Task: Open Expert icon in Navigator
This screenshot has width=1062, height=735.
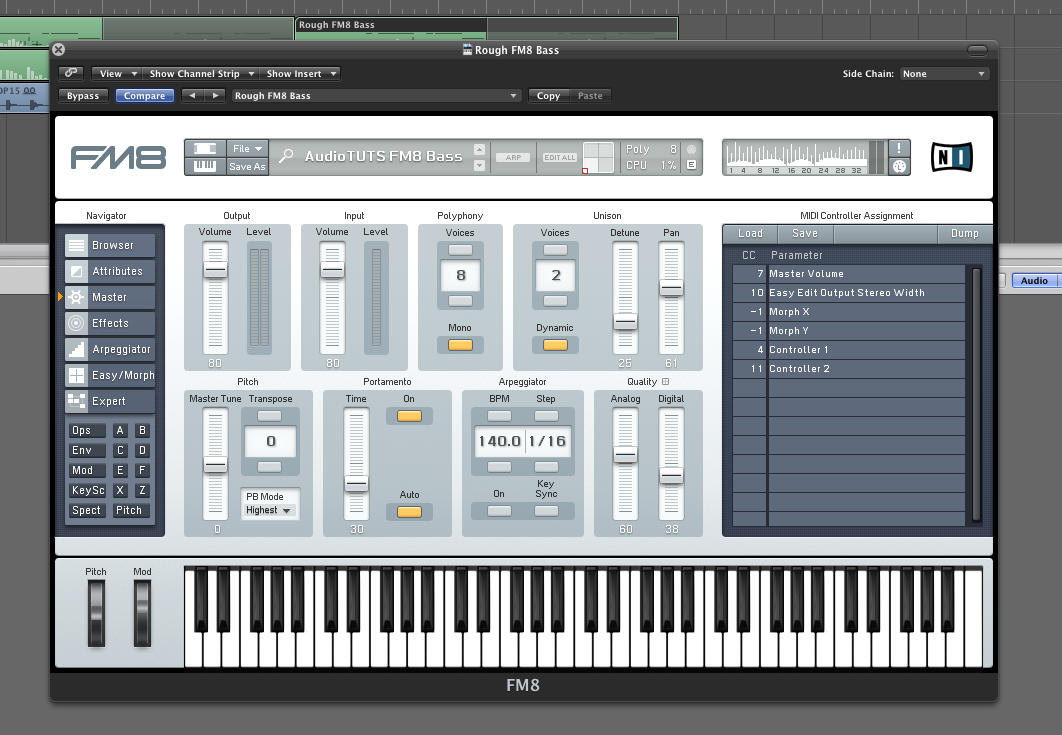Action: (76, 401)
